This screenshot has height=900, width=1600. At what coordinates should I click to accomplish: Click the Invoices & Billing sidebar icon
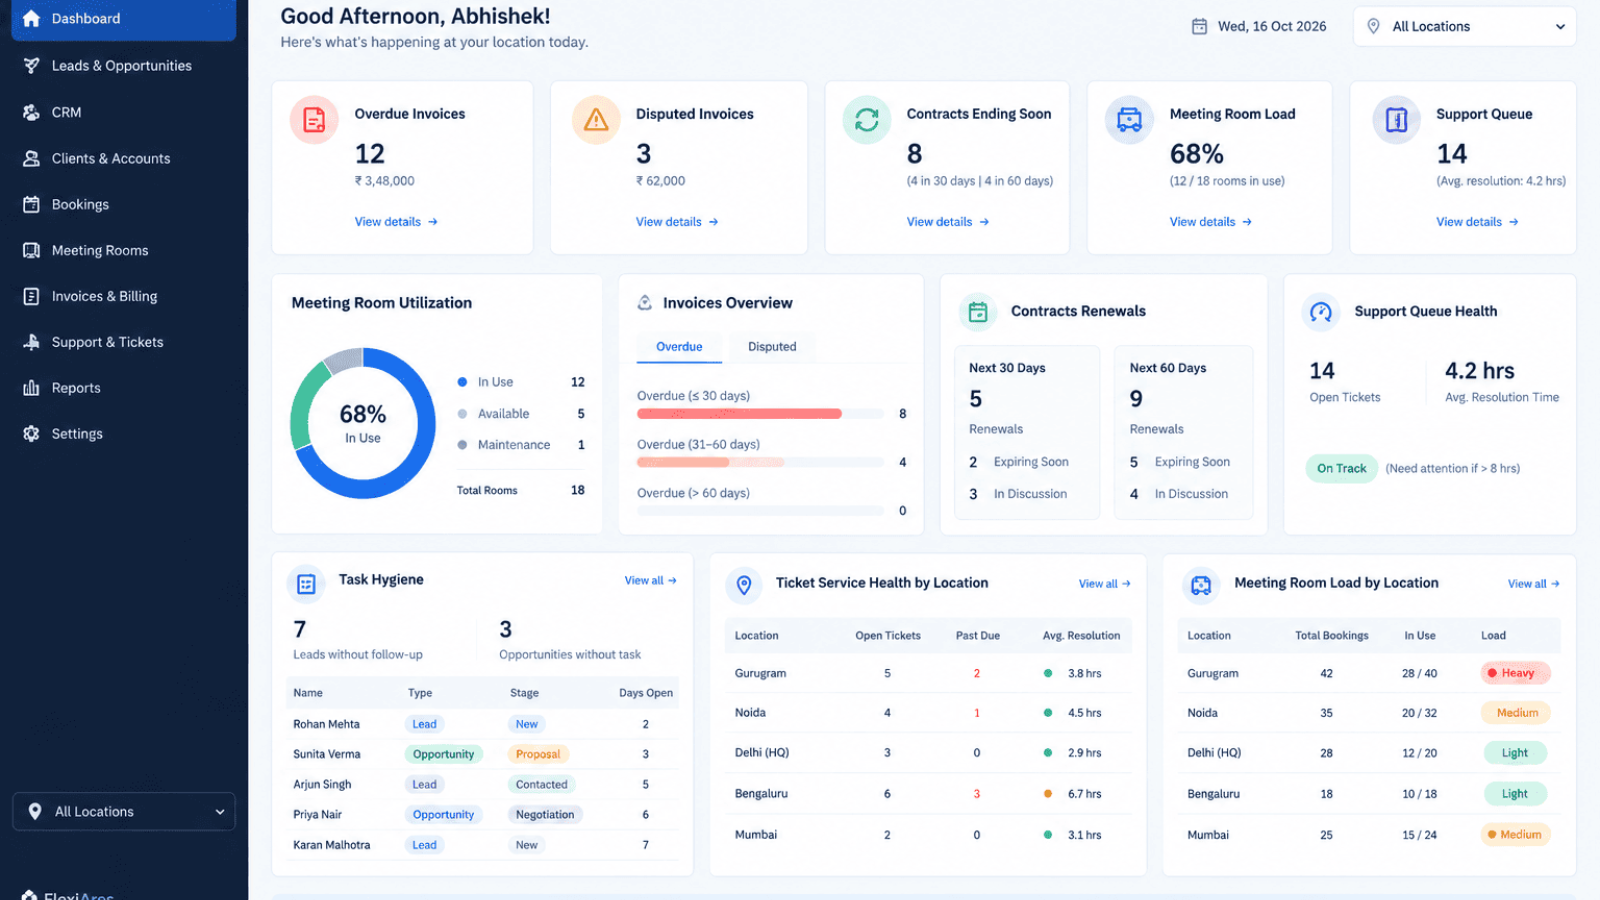tap(31, 296)
